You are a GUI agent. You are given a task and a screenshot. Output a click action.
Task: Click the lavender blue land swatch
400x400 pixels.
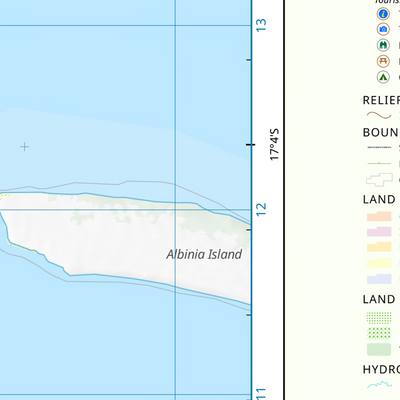click(x=379, y=279)
